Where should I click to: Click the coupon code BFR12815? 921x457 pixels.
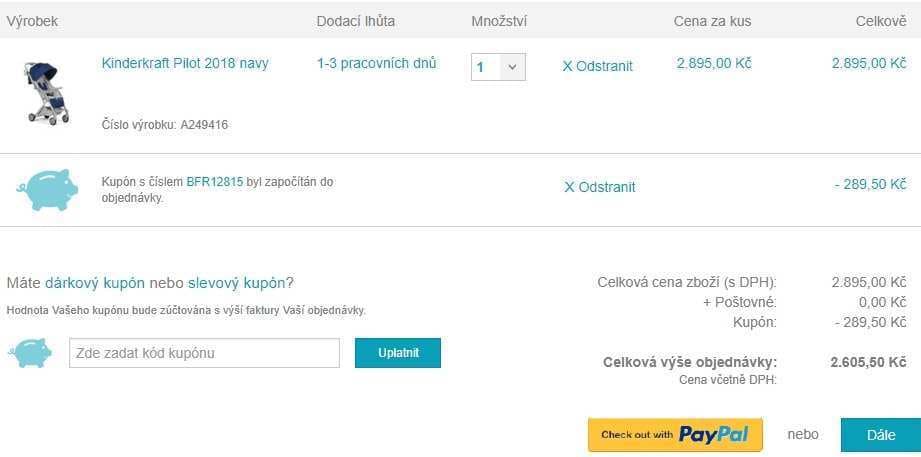[214, 182]
